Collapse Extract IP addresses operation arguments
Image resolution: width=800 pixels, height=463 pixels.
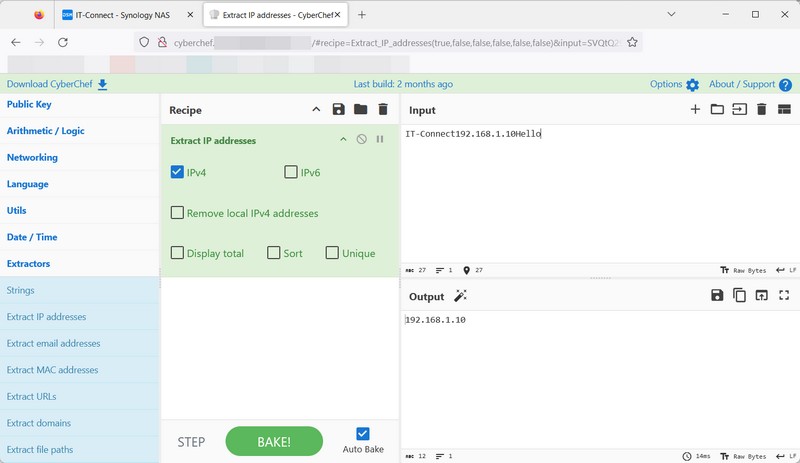(343, 139)
